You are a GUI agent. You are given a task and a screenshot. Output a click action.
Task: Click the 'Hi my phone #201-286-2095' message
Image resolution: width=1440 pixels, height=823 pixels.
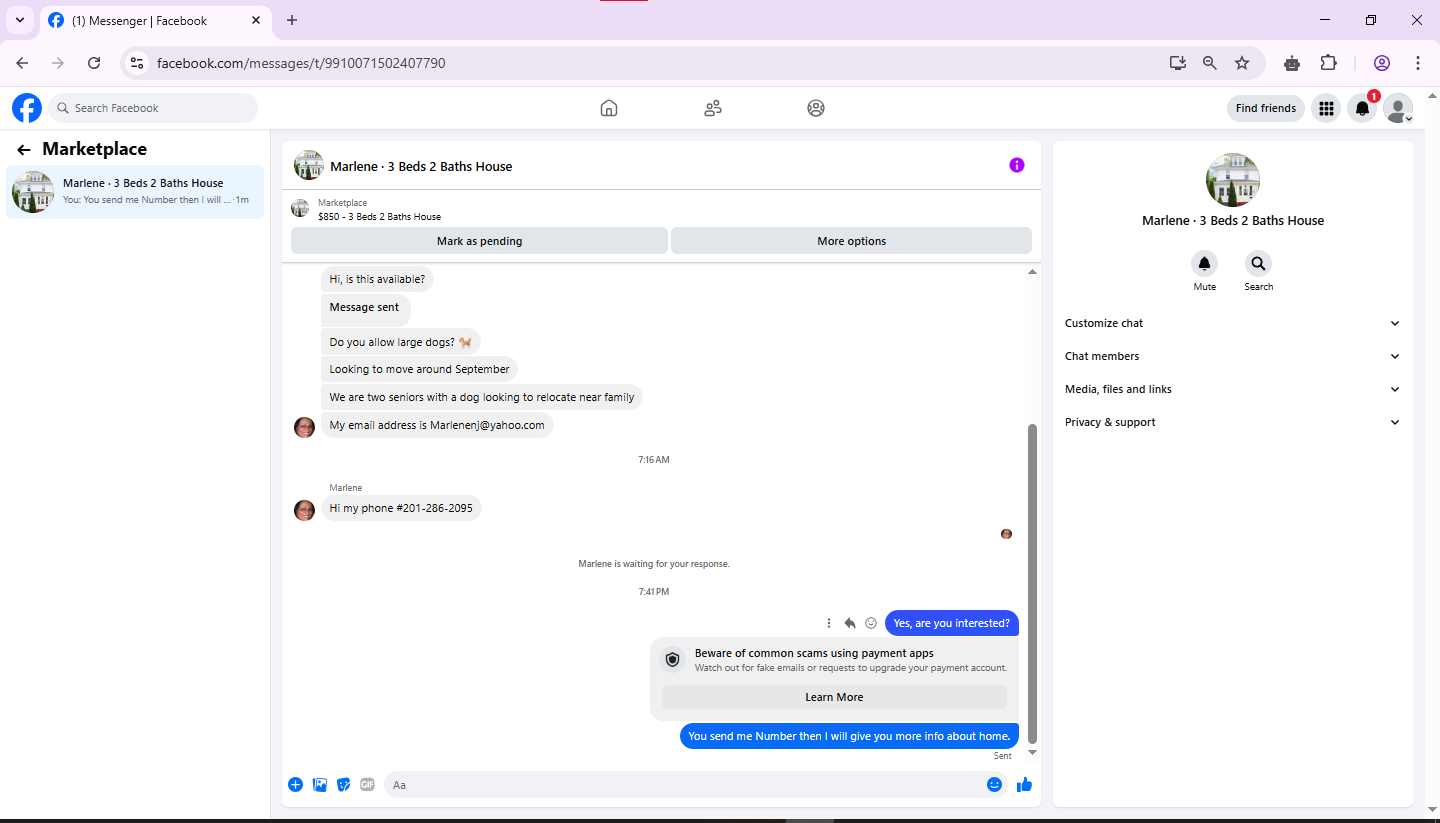(x=401, y=508)
